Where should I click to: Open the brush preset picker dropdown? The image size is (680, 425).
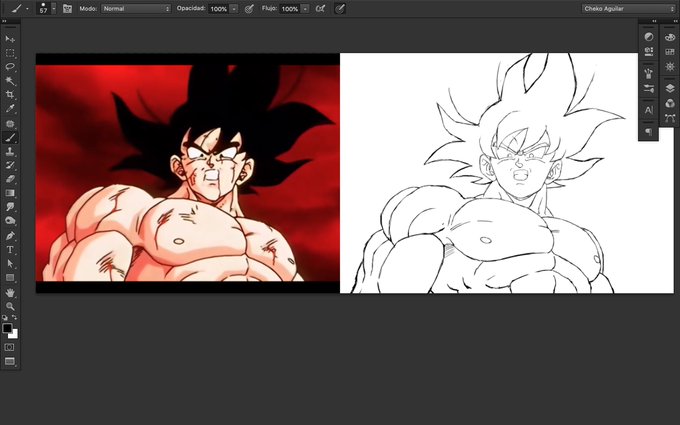pos(54,8)
